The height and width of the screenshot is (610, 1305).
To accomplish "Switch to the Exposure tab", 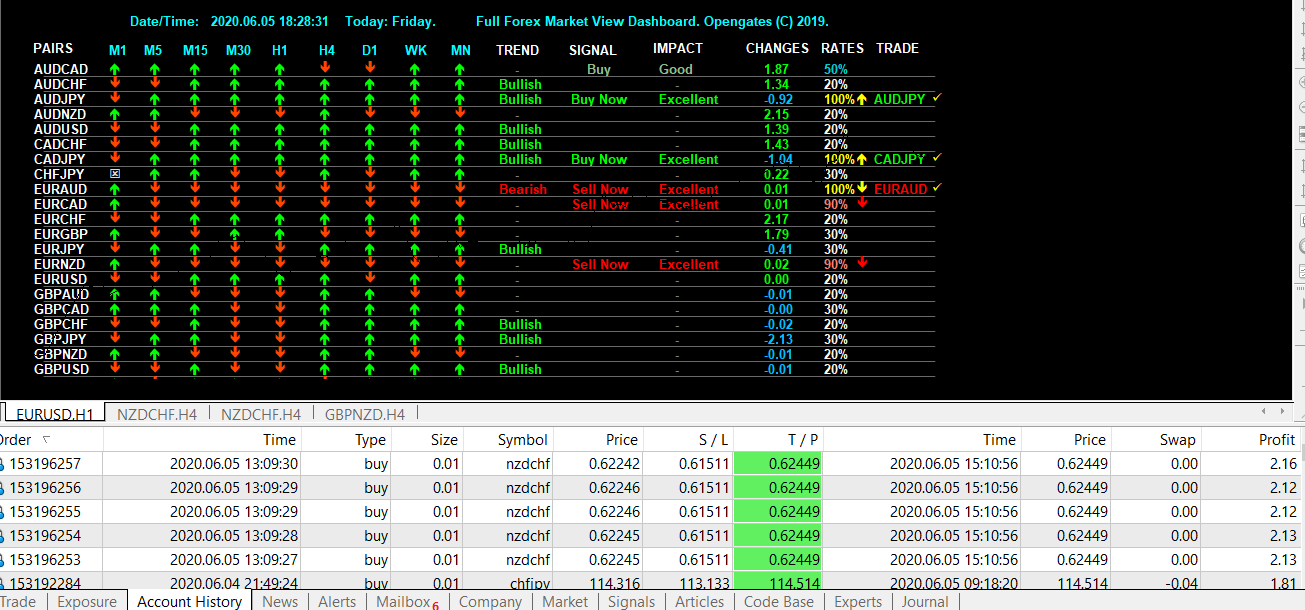I will [87, 601].
